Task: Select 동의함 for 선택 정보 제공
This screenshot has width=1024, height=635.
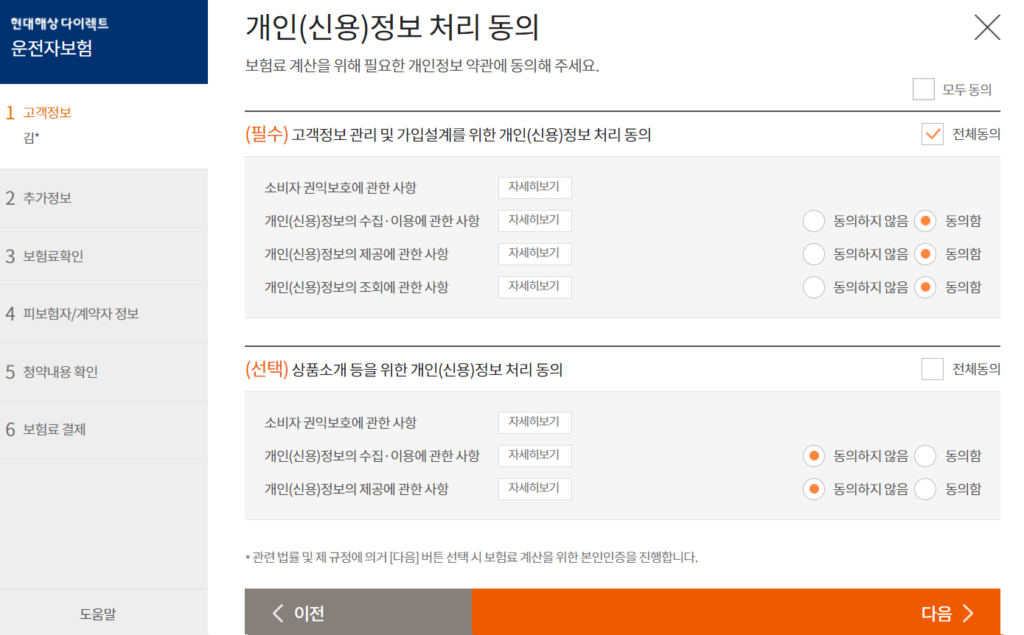Action: tap(926, 489)
